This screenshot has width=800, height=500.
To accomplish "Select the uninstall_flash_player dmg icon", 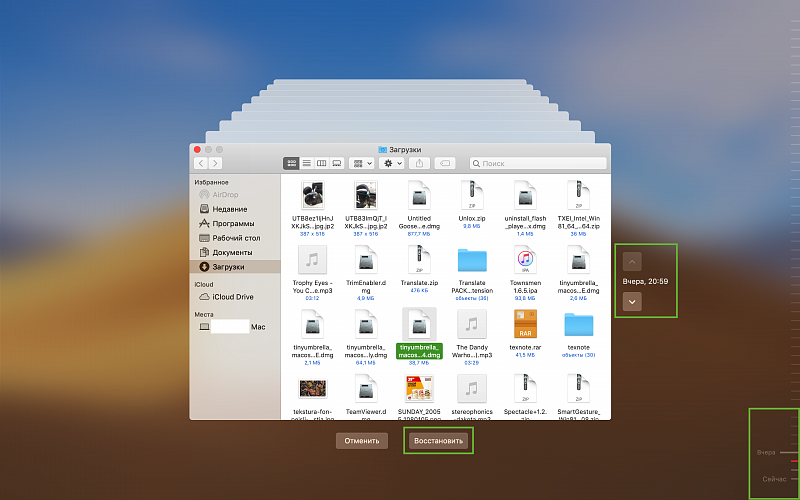I will point(525,195).
